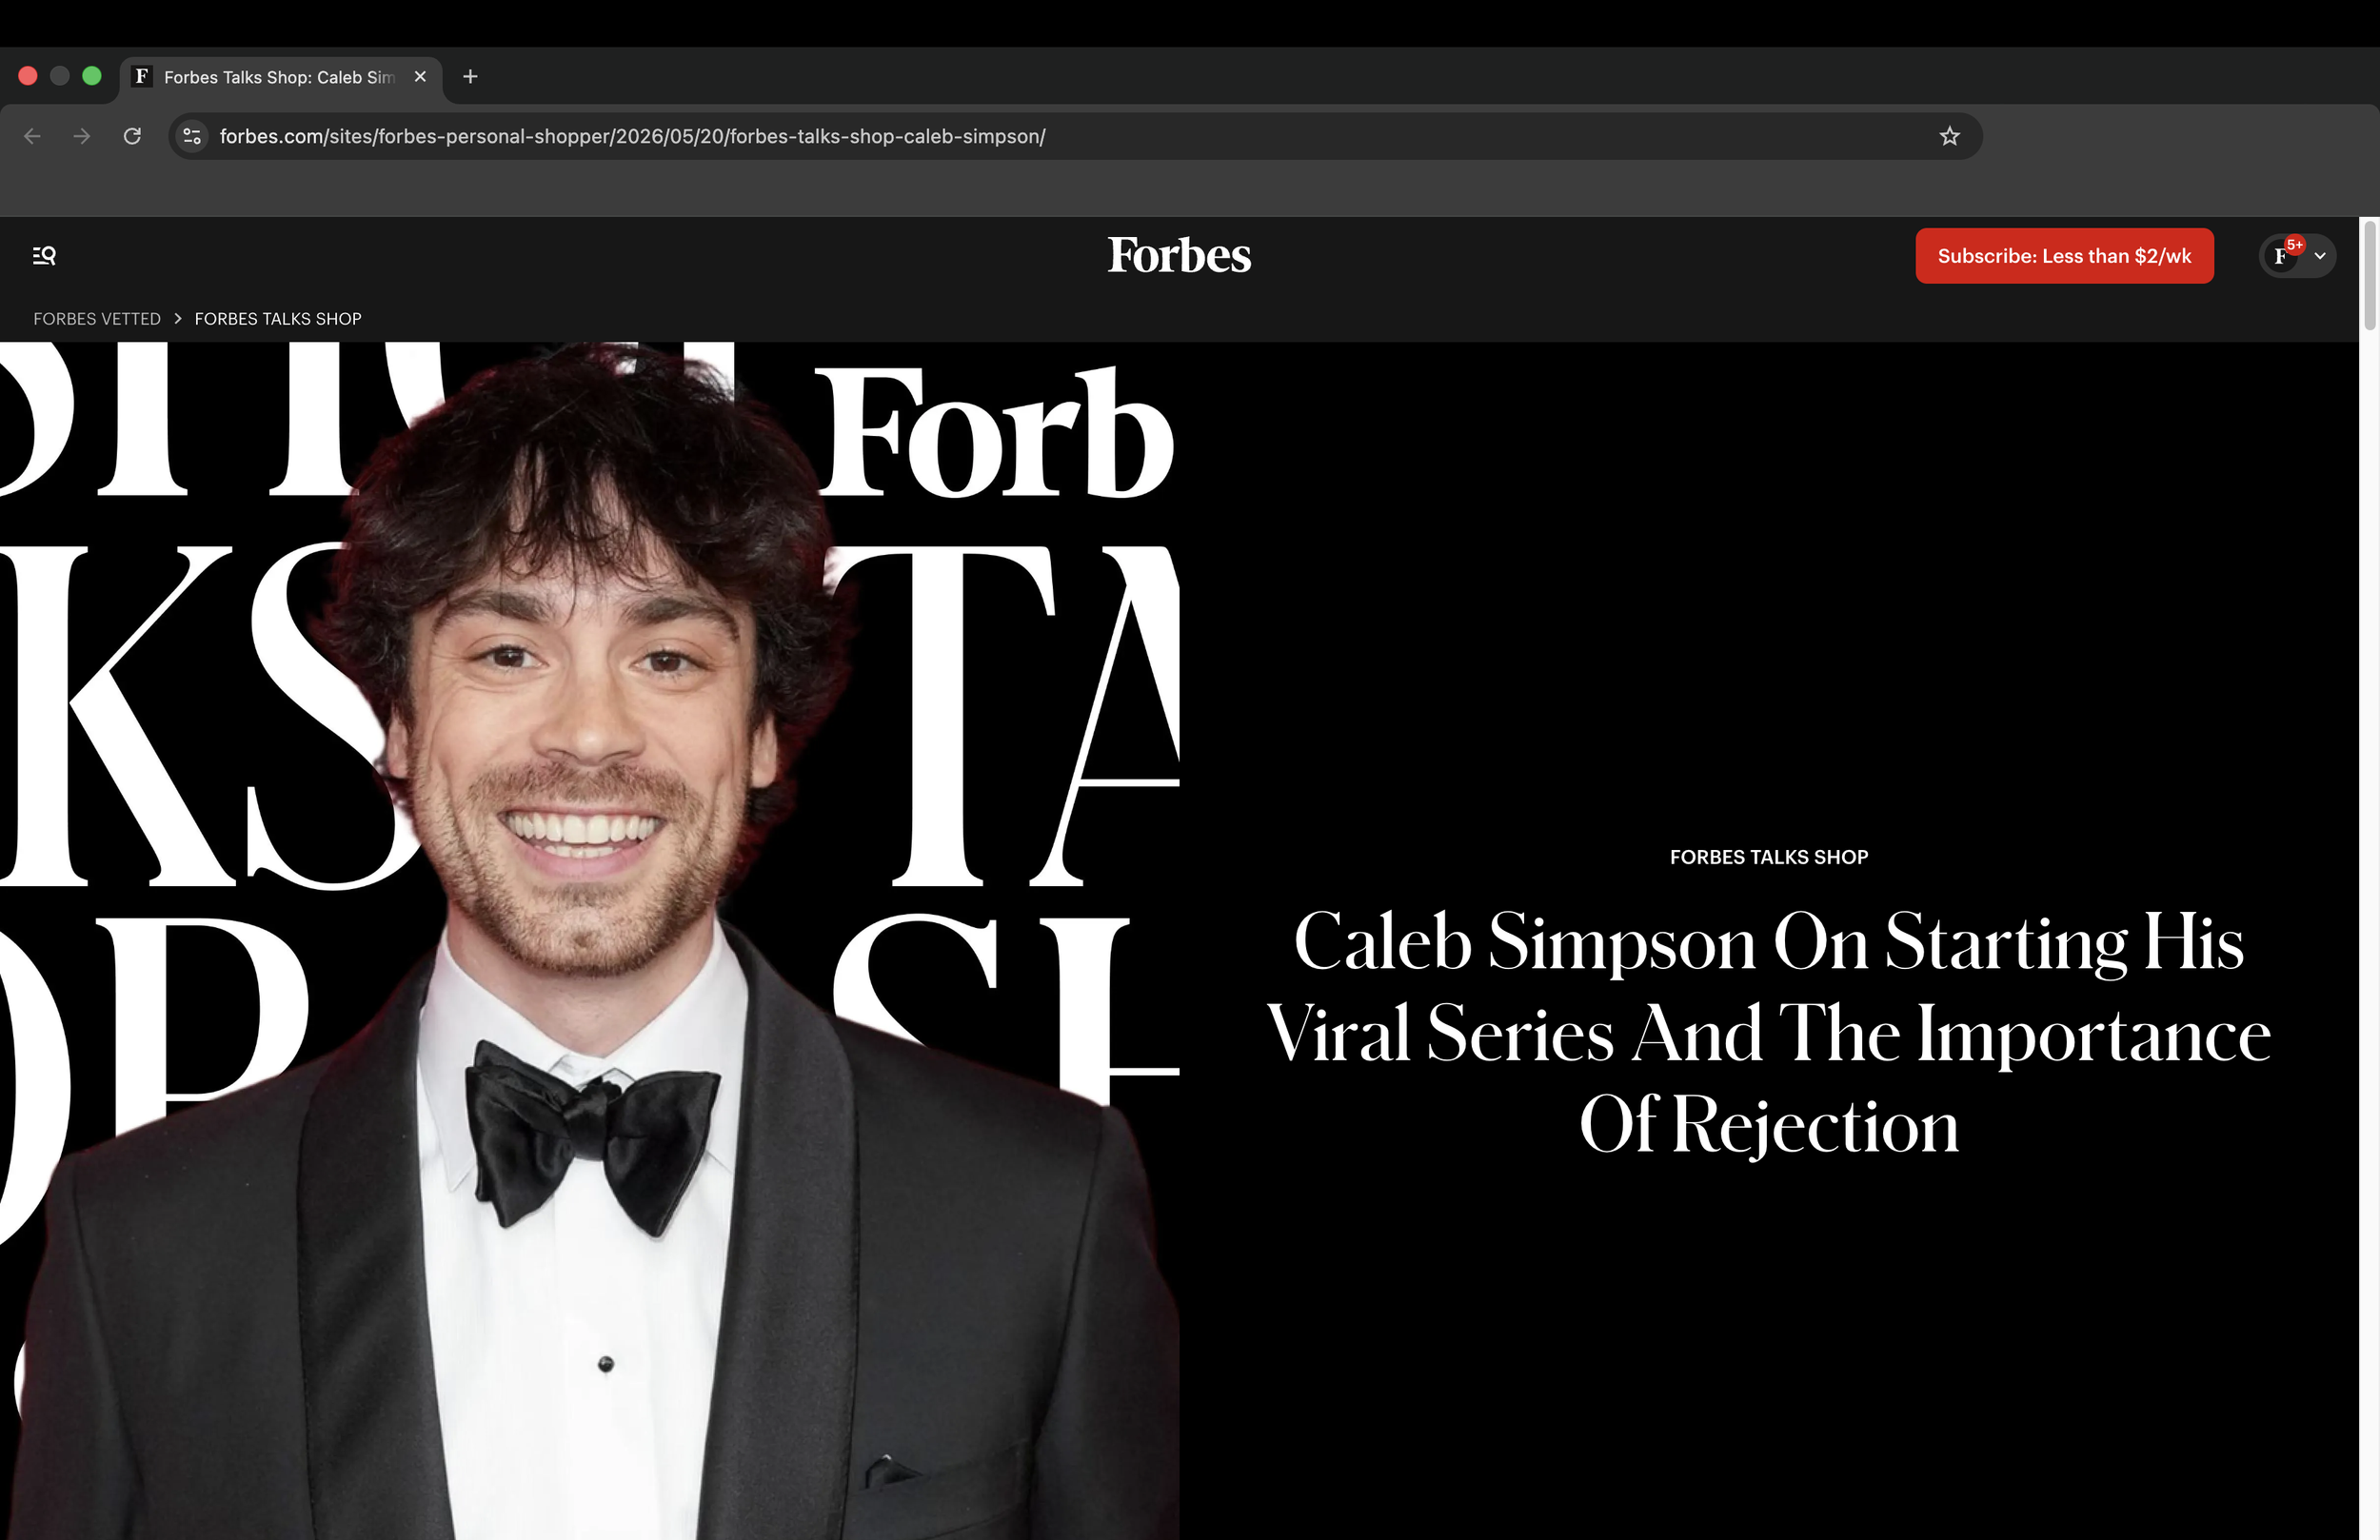Click the Caleb Simpson hero photo
The image size is (2380, 1540).
590,941
